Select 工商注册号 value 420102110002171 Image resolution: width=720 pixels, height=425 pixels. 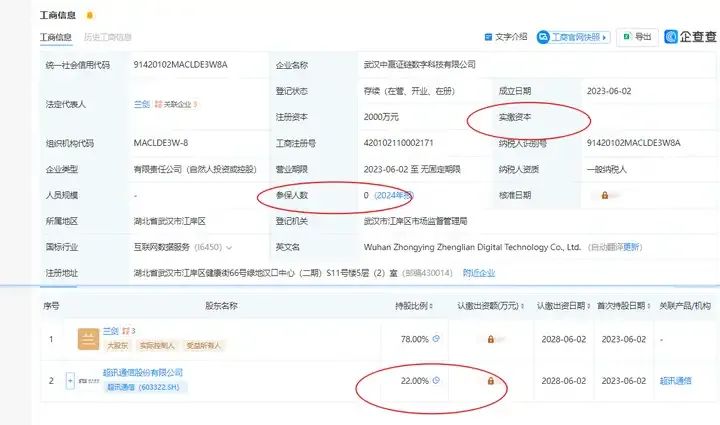(399, 143)
